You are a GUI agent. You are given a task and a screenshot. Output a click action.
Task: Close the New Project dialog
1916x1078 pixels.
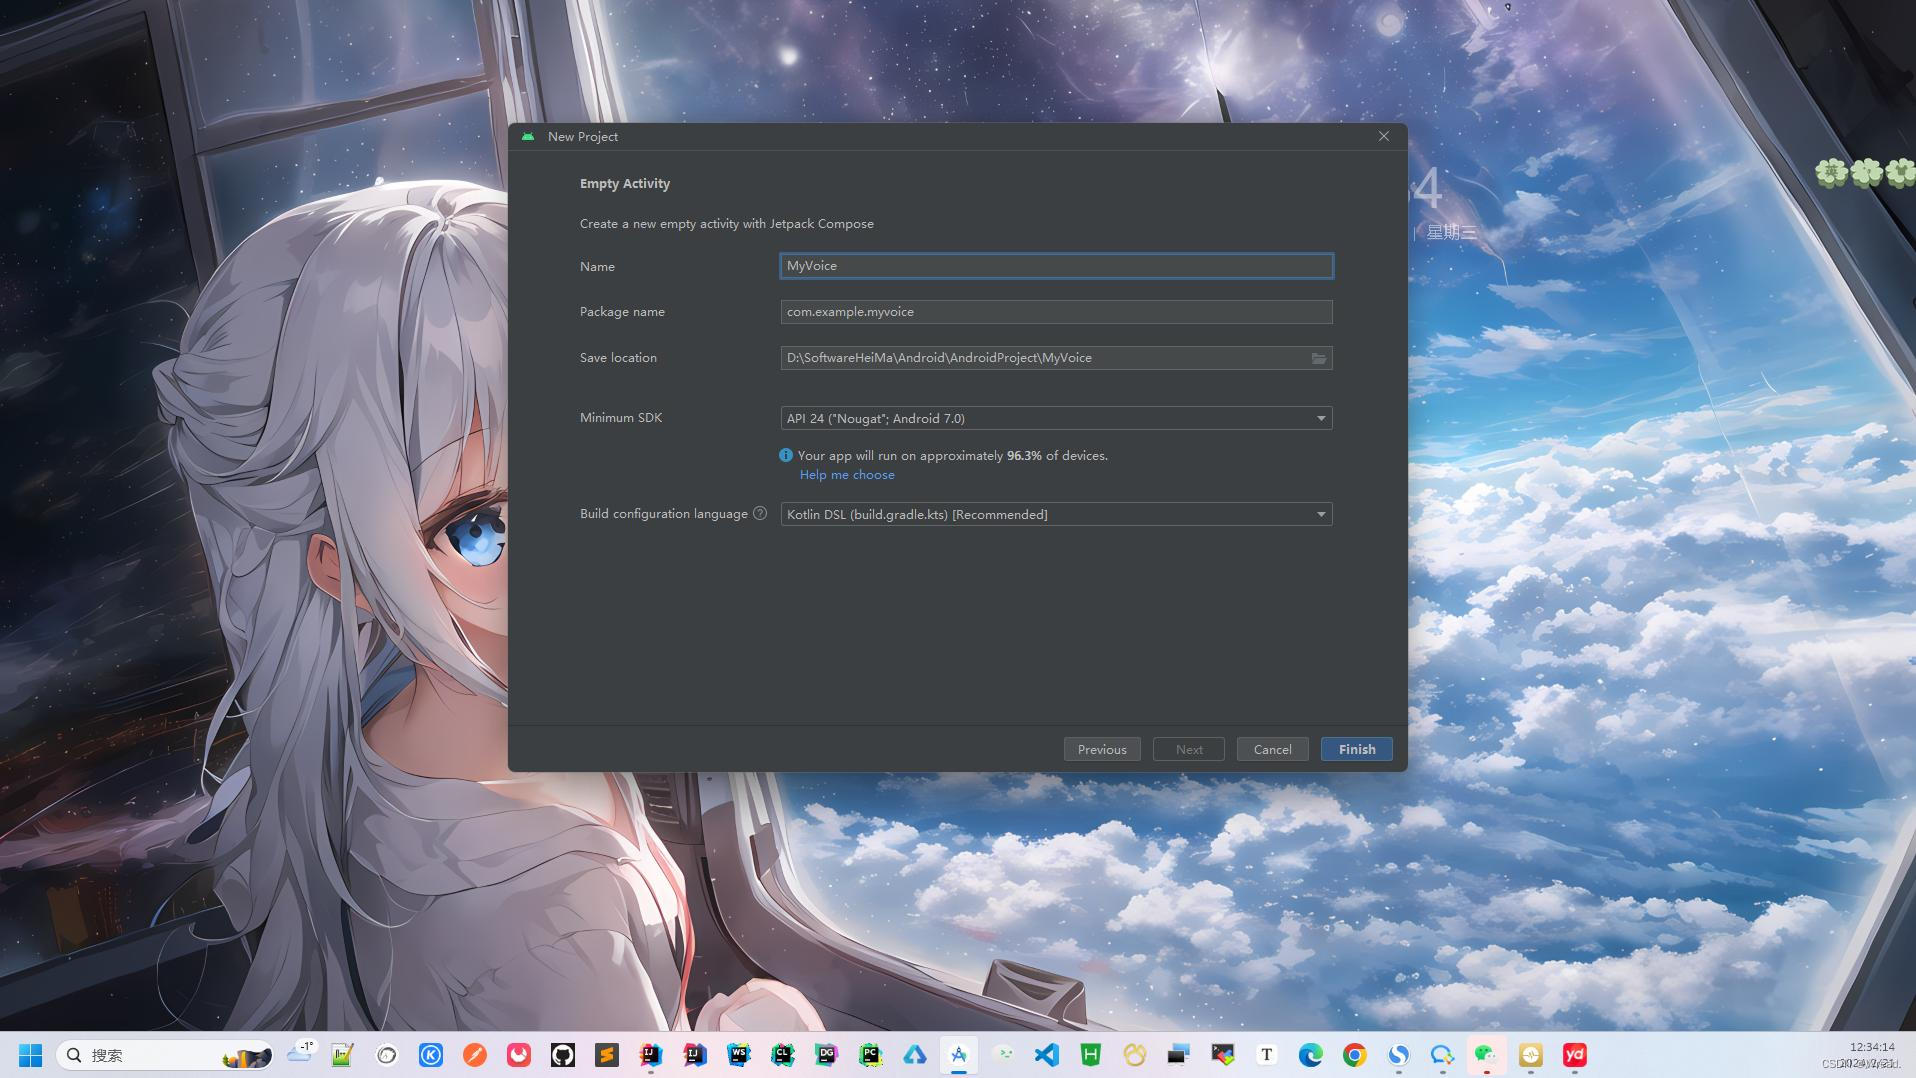pos(1384,136)
